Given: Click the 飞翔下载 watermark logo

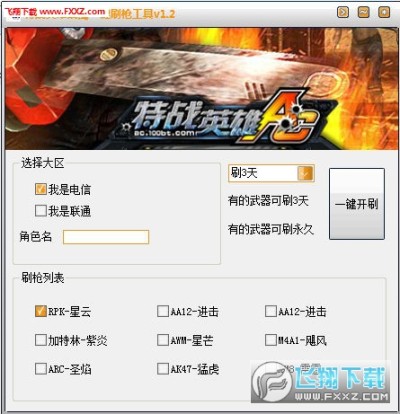Looking at the screenshot, I should click(x=320, y=382).
